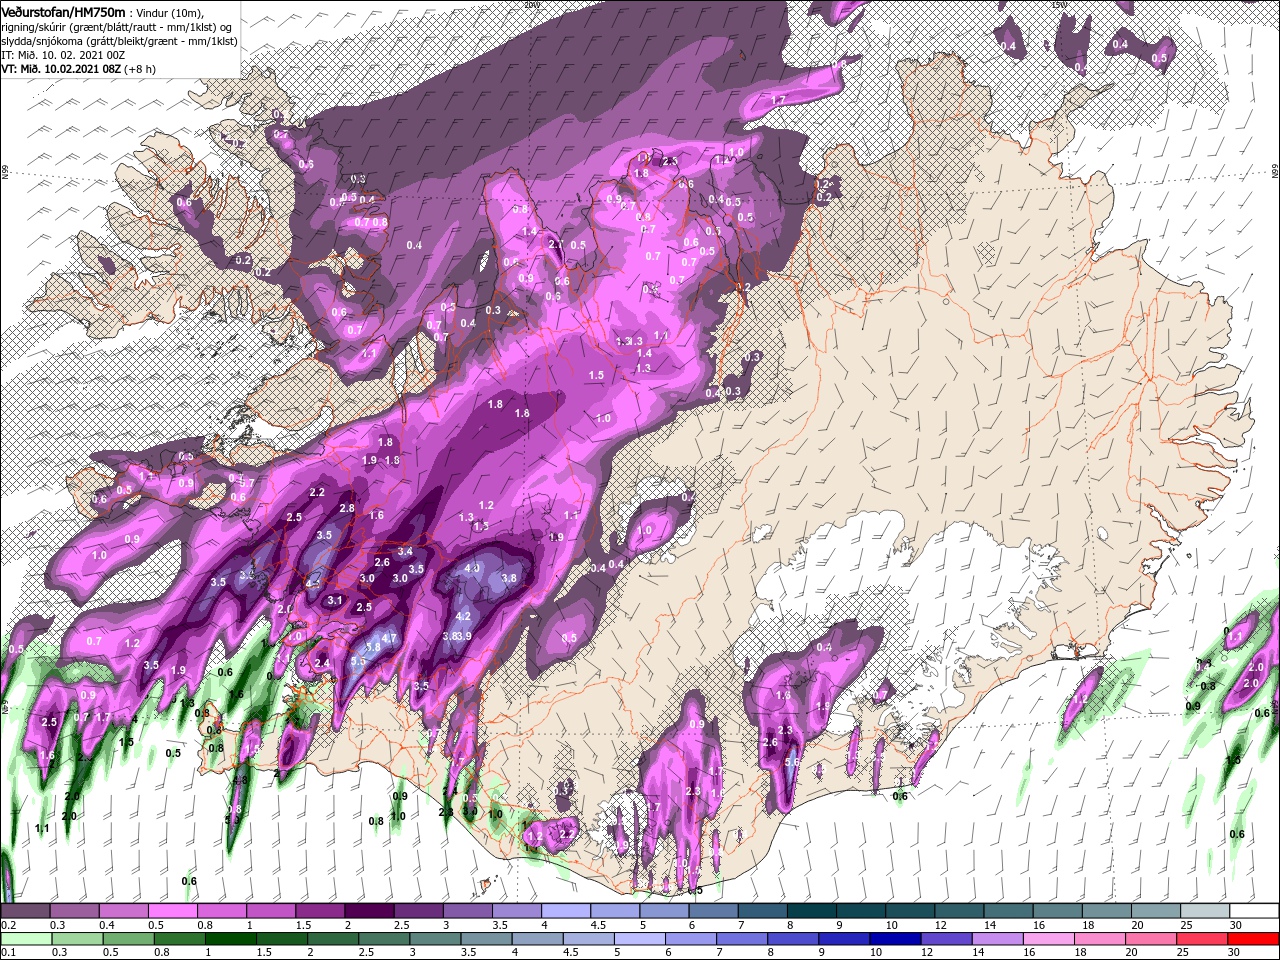1280x960 pixels.
Task: Click the 'slydda/snjókoma' legend description line
Action: (117, 41)
